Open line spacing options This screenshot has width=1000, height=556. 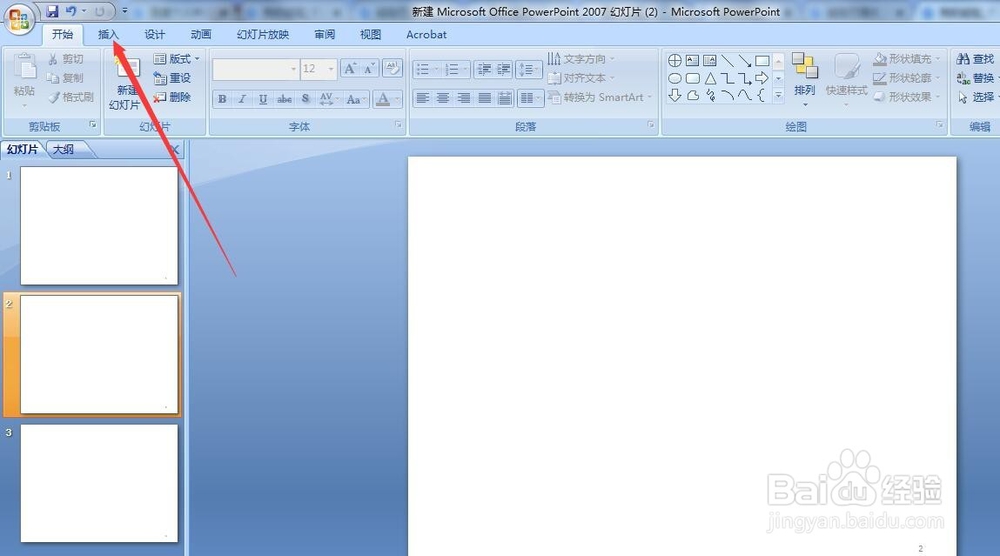(529, 69)
